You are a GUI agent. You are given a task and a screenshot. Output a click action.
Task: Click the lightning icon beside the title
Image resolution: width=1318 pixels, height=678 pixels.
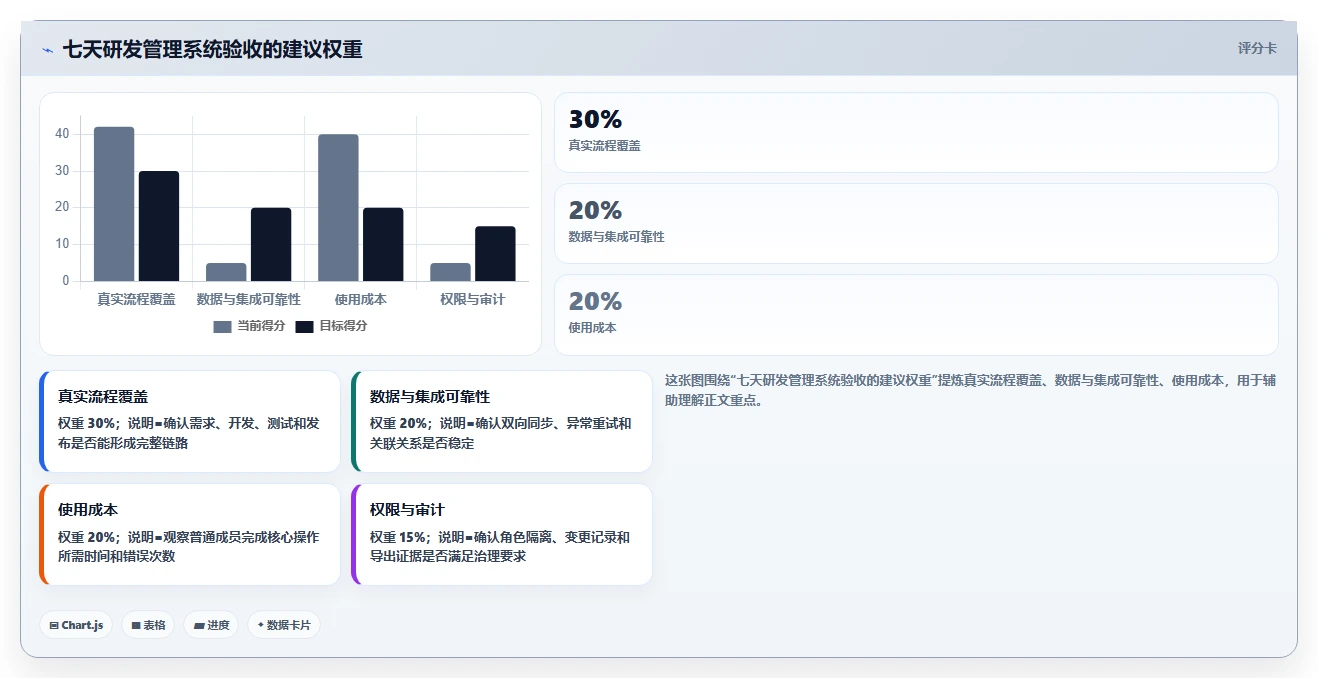point(47,49)
